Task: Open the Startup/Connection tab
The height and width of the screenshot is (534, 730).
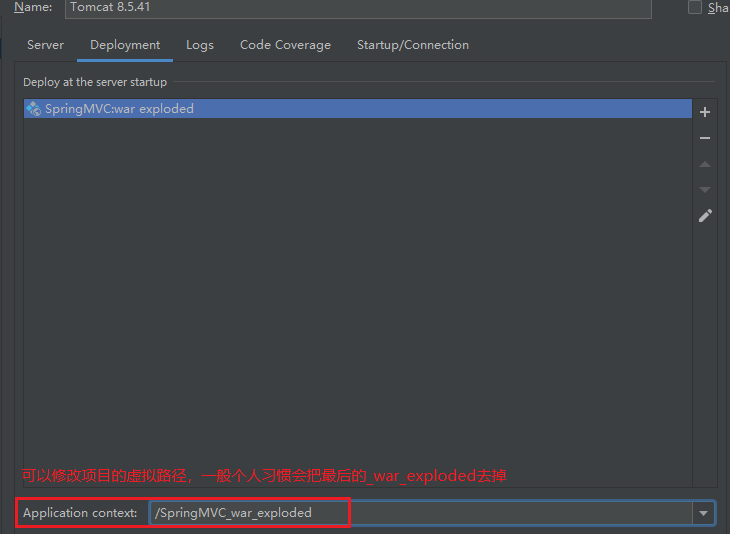Action: pyautogui.click(x=412, y=45)
